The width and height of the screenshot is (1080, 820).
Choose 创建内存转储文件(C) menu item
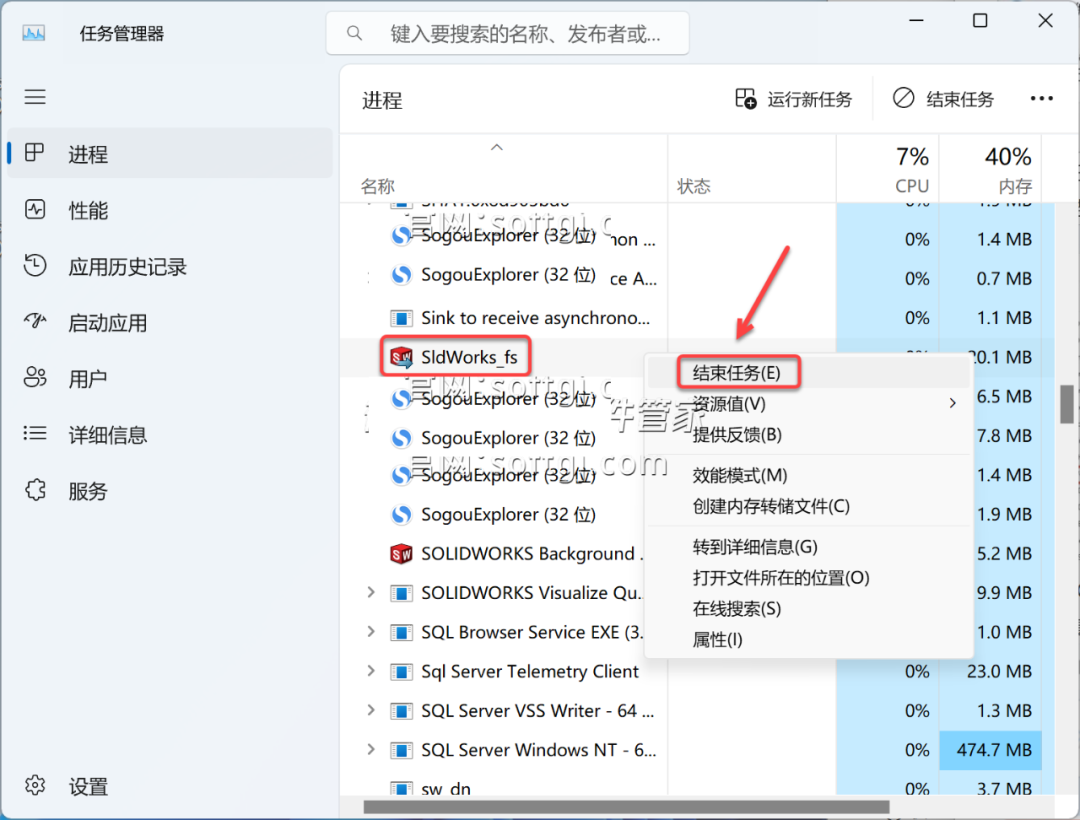[x=809, y=506]
